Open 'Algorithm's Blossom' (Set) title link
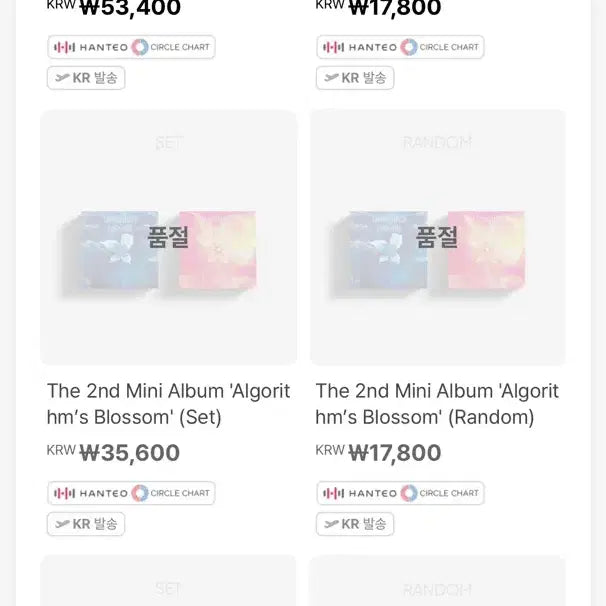Image resolution: width=606 pixels, height=606 pixels. 168,404
